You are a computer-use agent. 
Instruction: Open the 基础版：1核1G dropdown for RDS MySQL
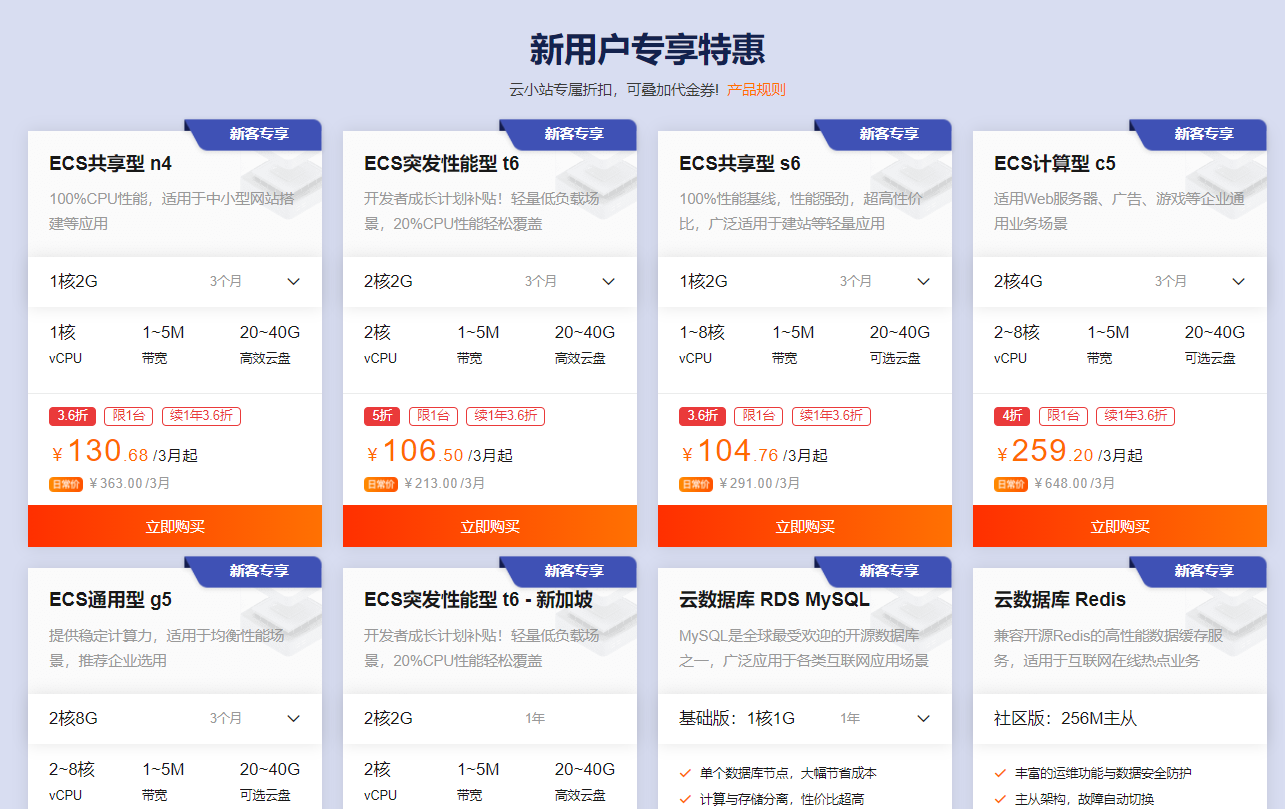pos(805,718)
